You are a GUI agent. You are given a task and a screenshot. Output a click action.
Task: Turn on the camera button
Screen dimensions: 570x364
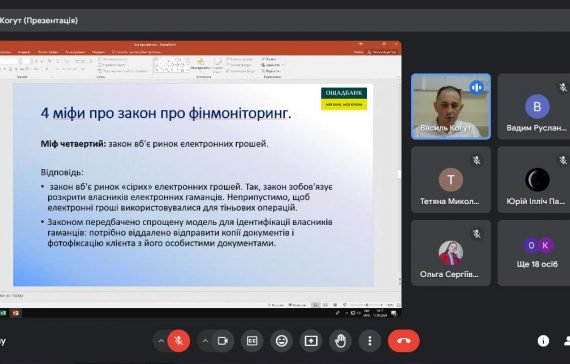222,341
